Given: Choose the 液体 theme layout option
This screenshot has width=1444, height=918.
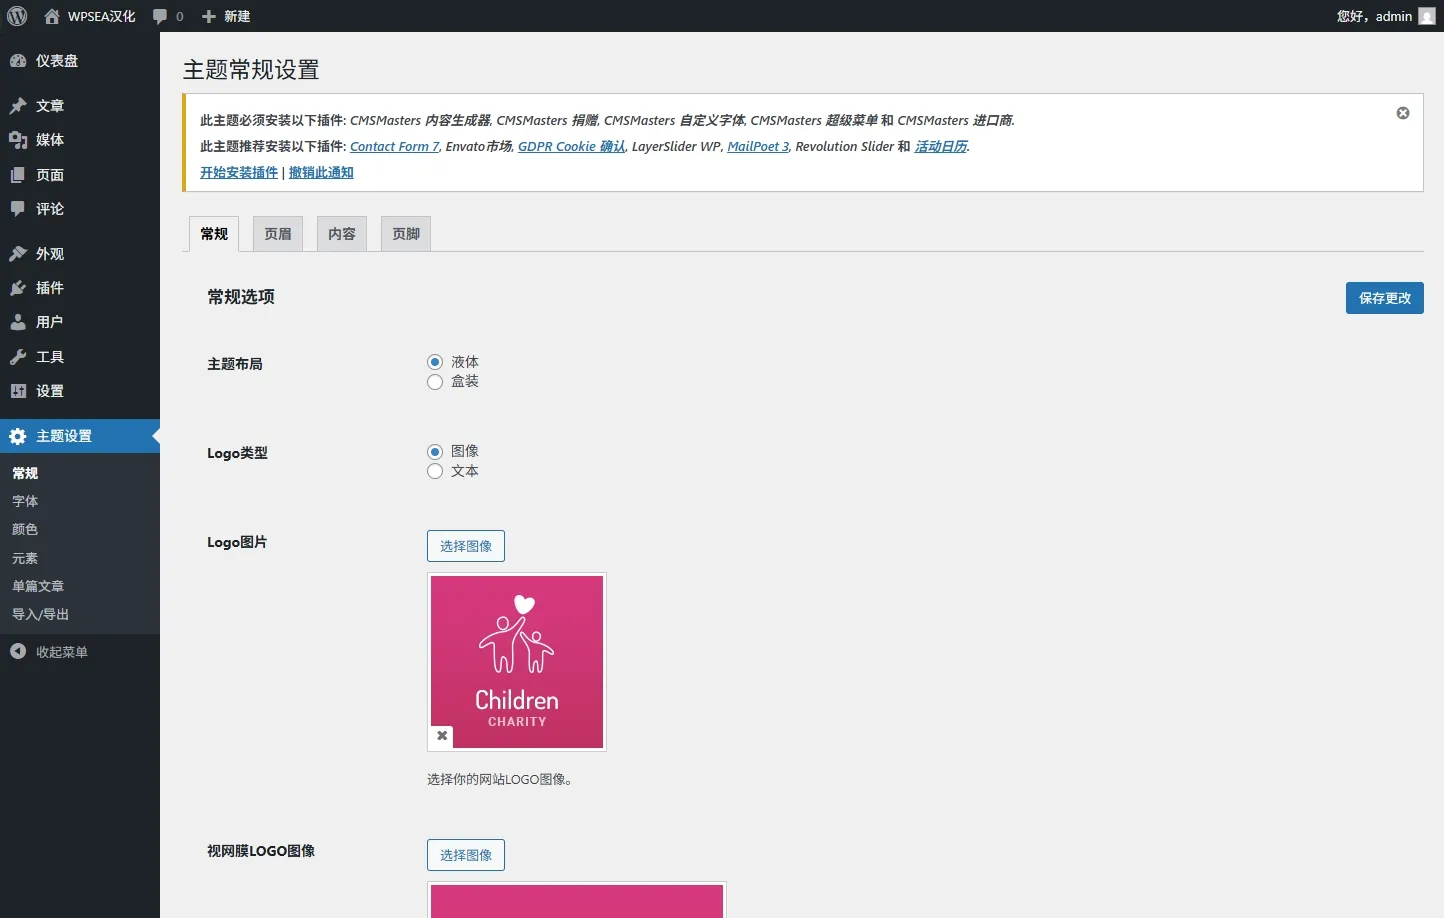Looking at the screenshot, I should [435, 362].
